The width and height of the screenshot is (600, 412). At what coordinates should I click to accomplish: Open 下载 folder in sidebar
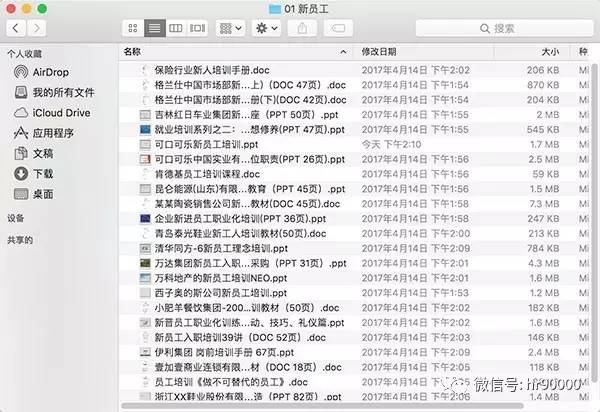43,173
